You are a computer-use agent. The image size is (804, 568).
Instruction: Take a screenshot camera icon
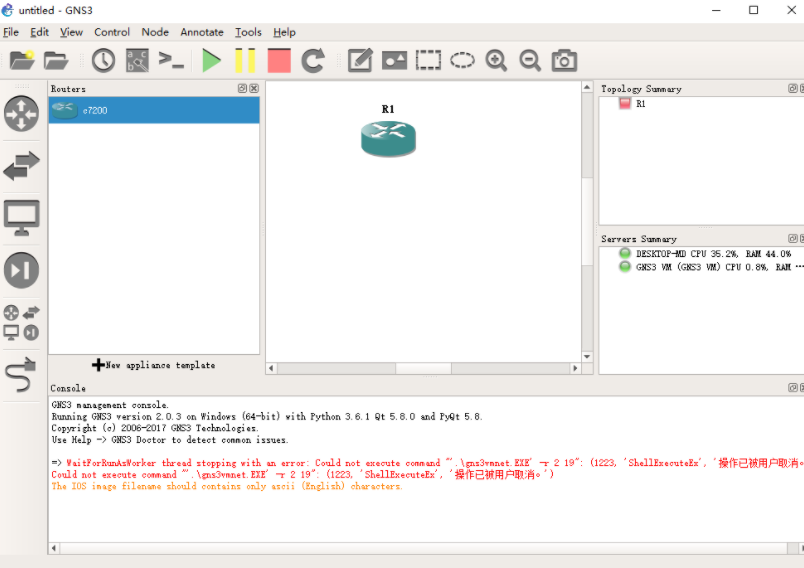564,60
